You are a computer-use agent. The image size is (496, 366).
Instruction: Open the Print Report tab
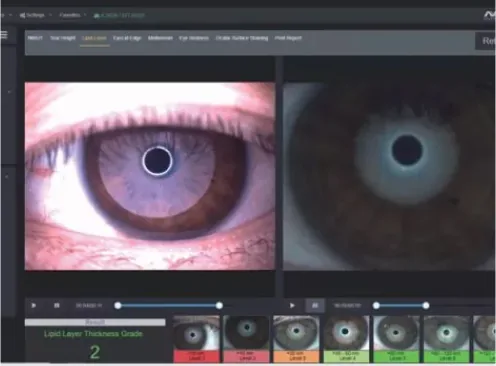[x=288, y=38]
